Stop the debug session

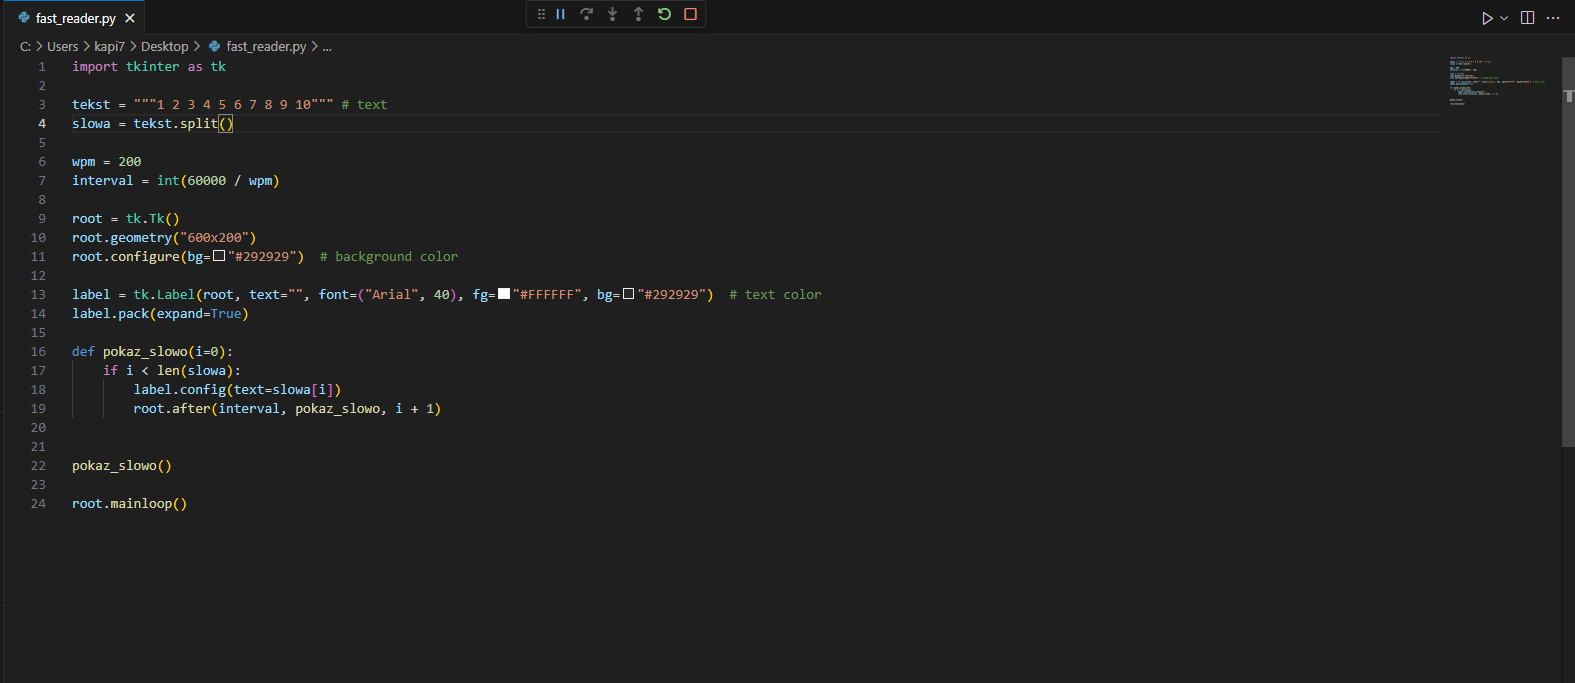(690, 14)
